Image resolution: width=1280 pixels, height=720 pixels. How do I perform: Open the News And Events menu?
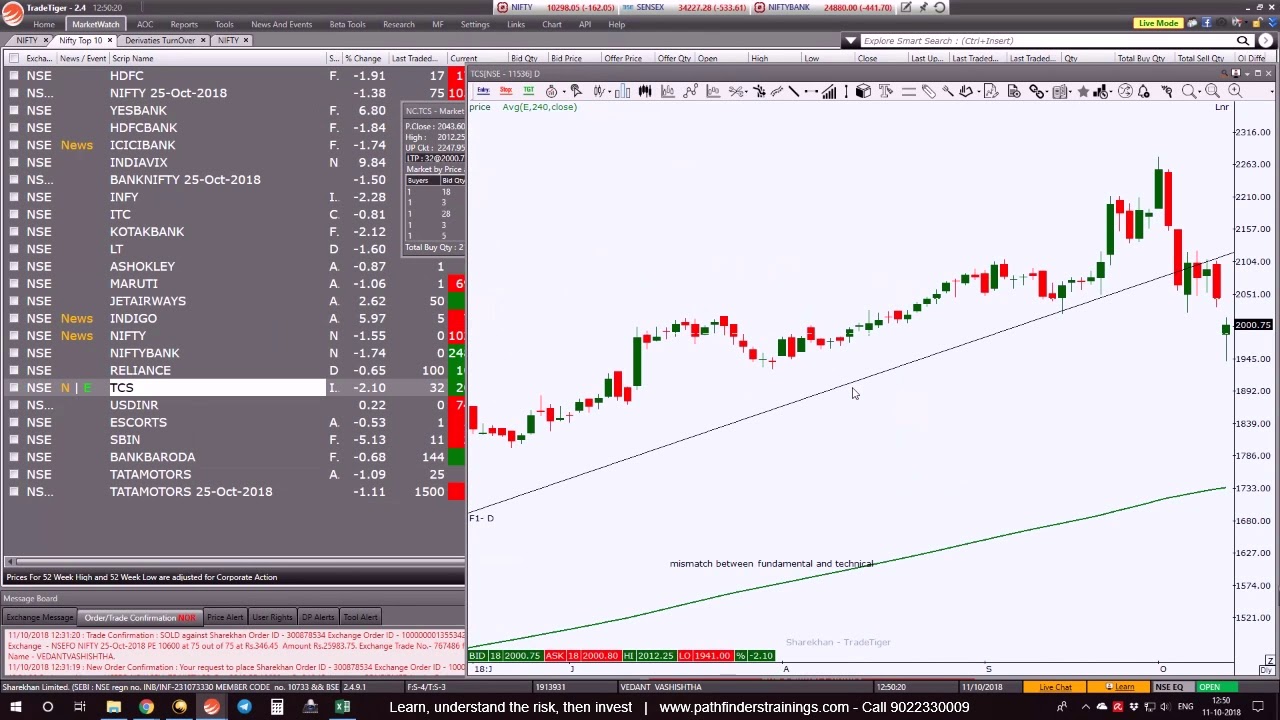click(x=281, y=24)
